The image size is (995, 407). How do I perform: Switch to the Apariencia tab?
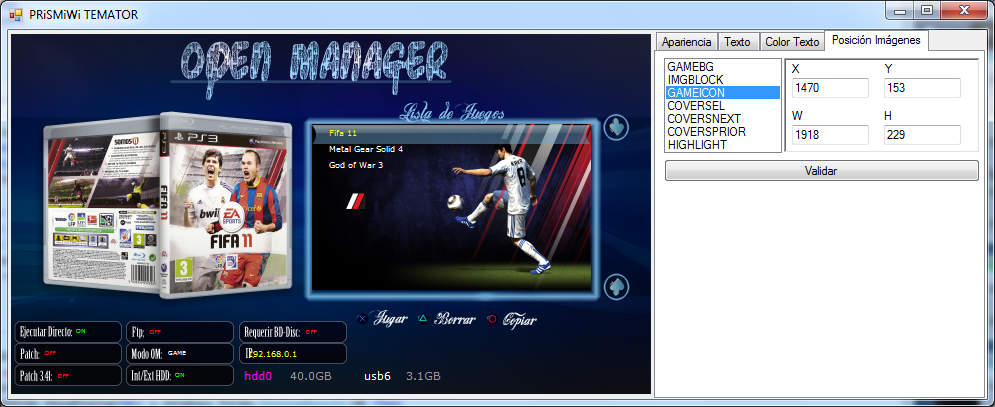pyautogui.click(x=686, y=42)
